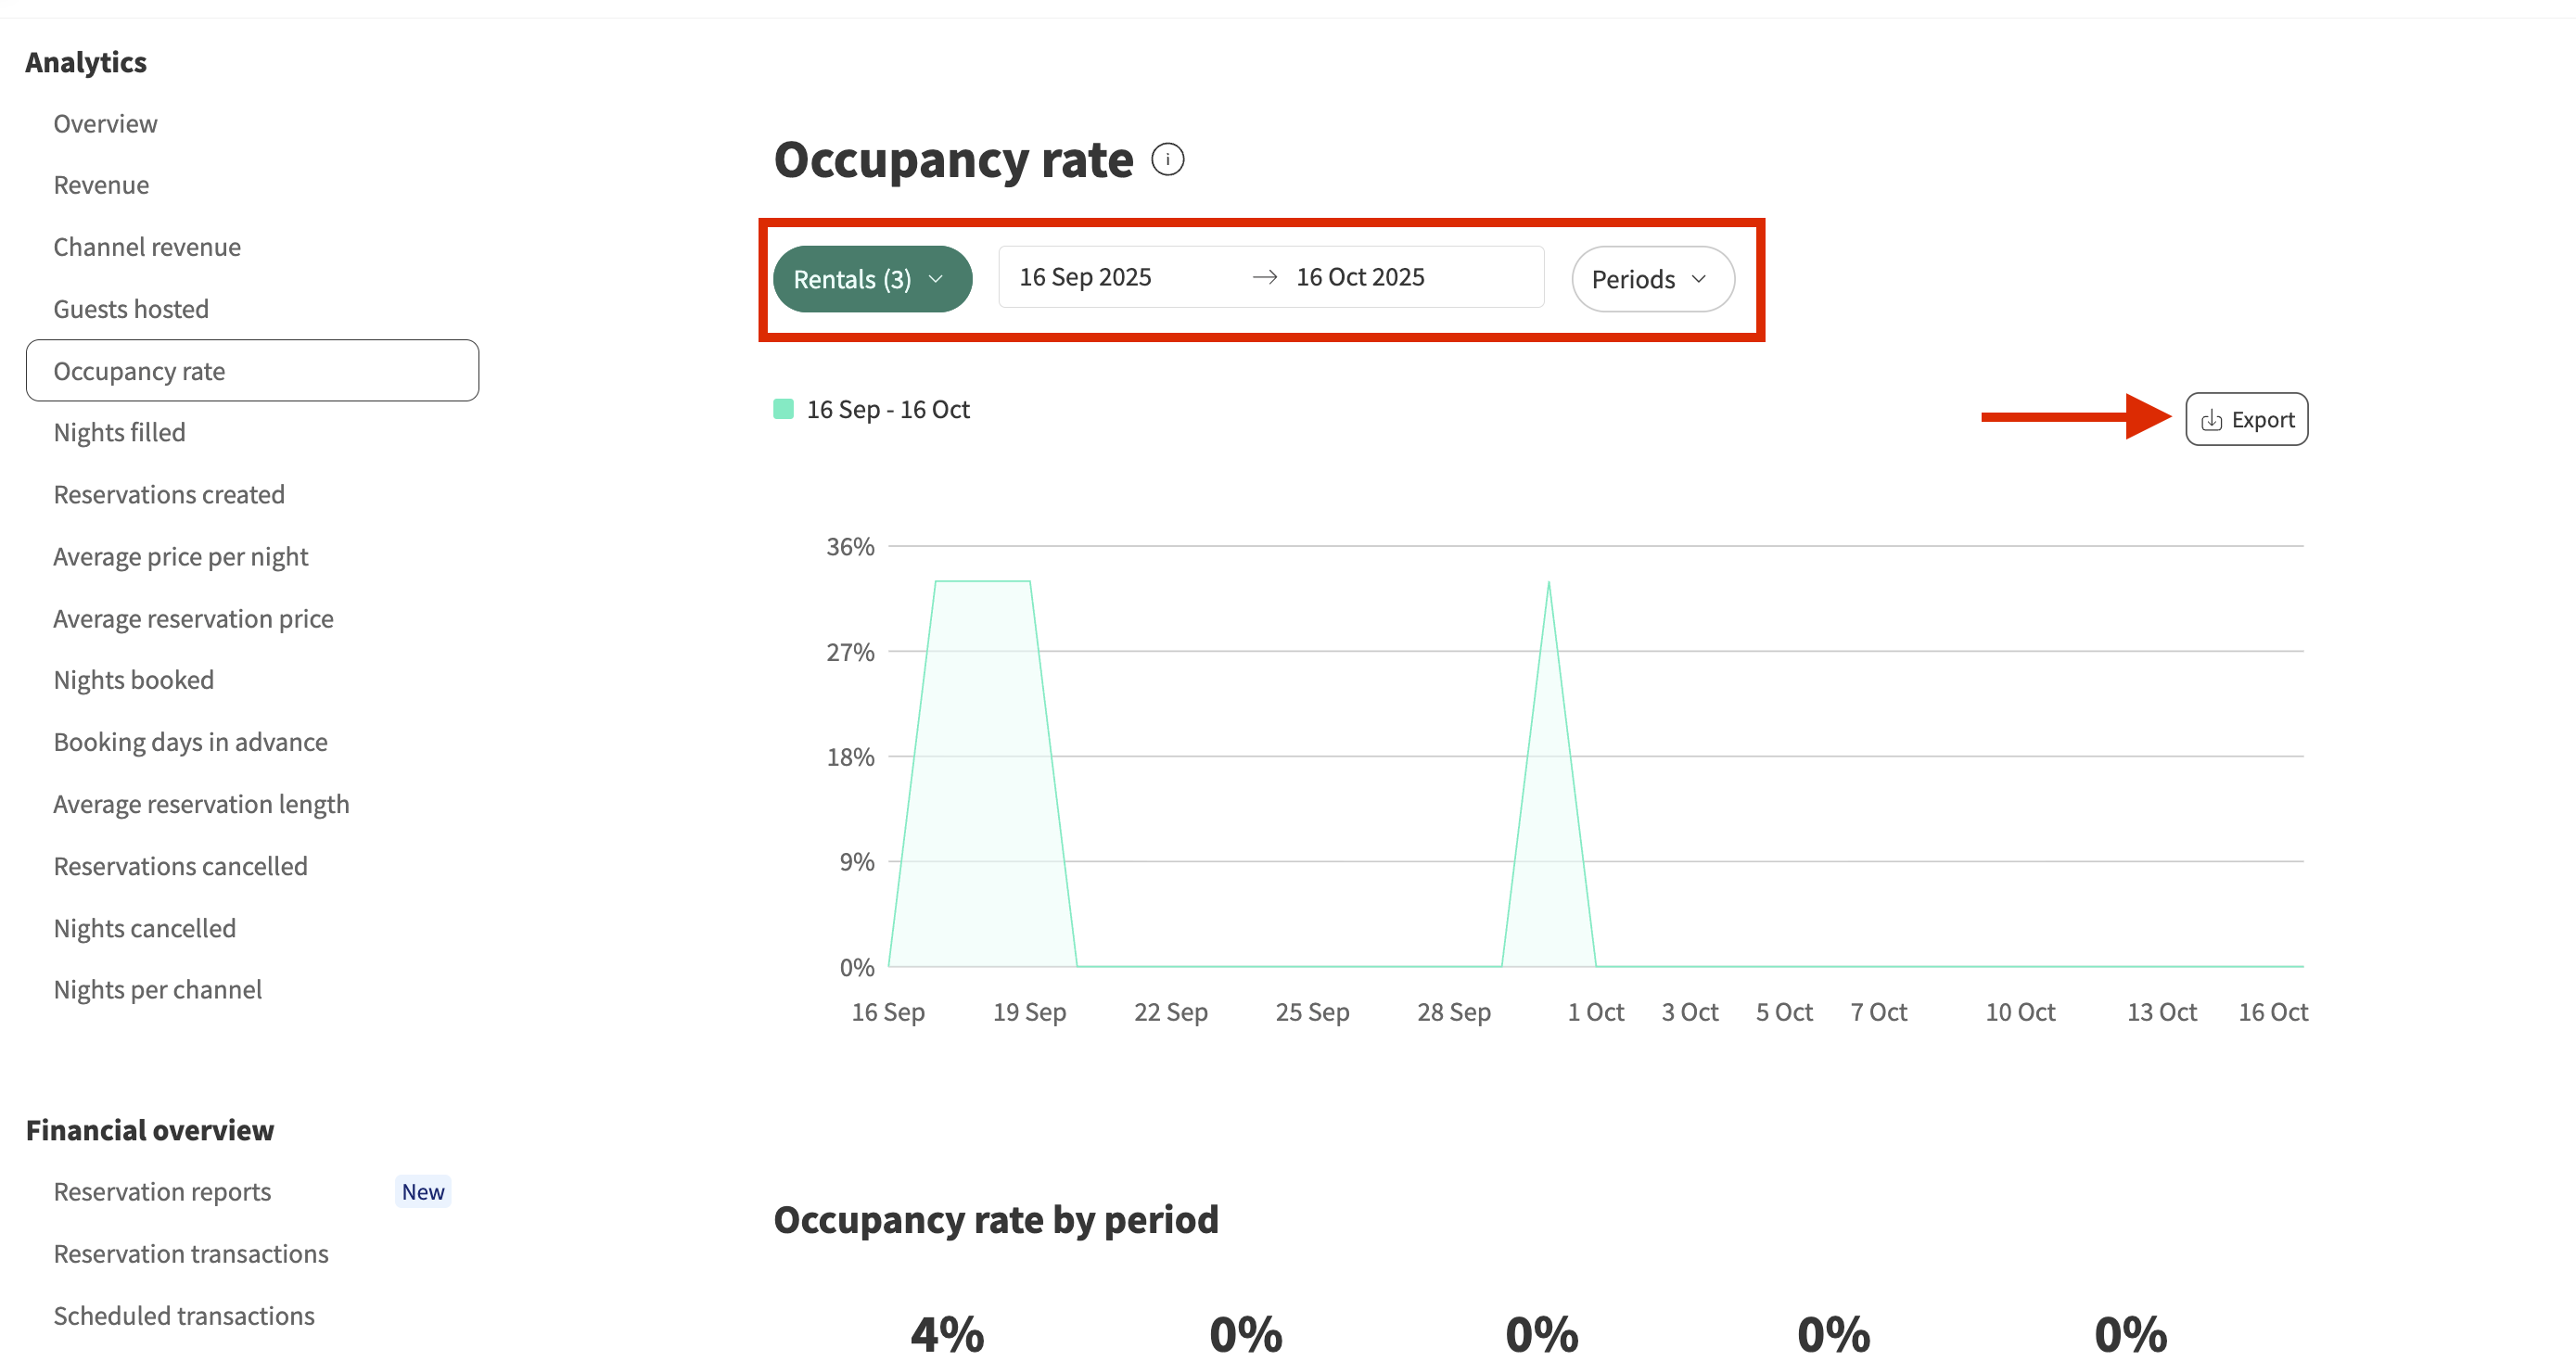Go to Revenue analytics

coord(101,185)
